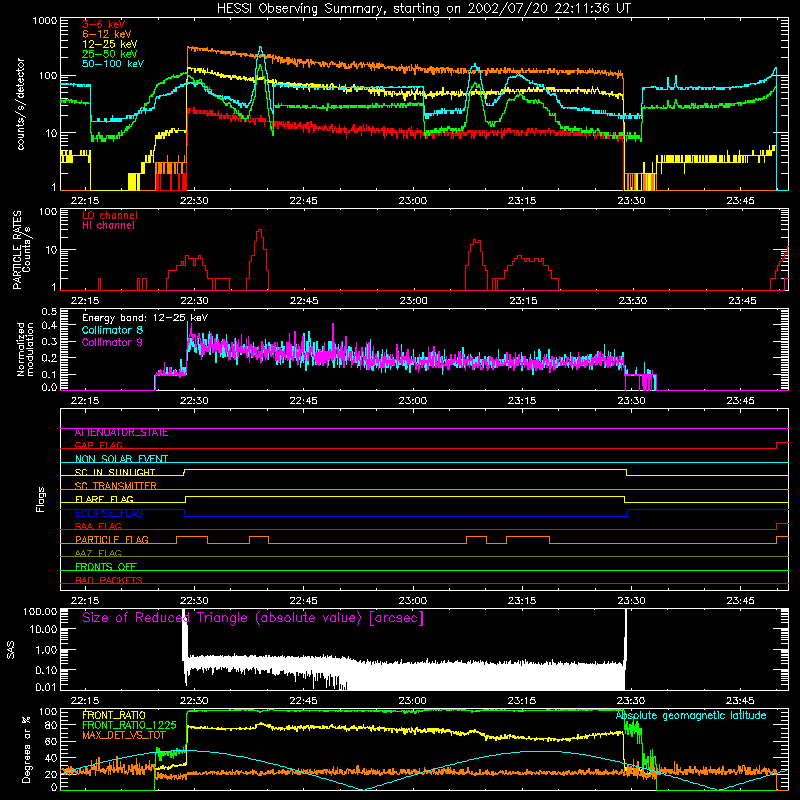Select the Collimator 9 legend label
This screenshot has height=800, width=800.
[x=112, y=342]
